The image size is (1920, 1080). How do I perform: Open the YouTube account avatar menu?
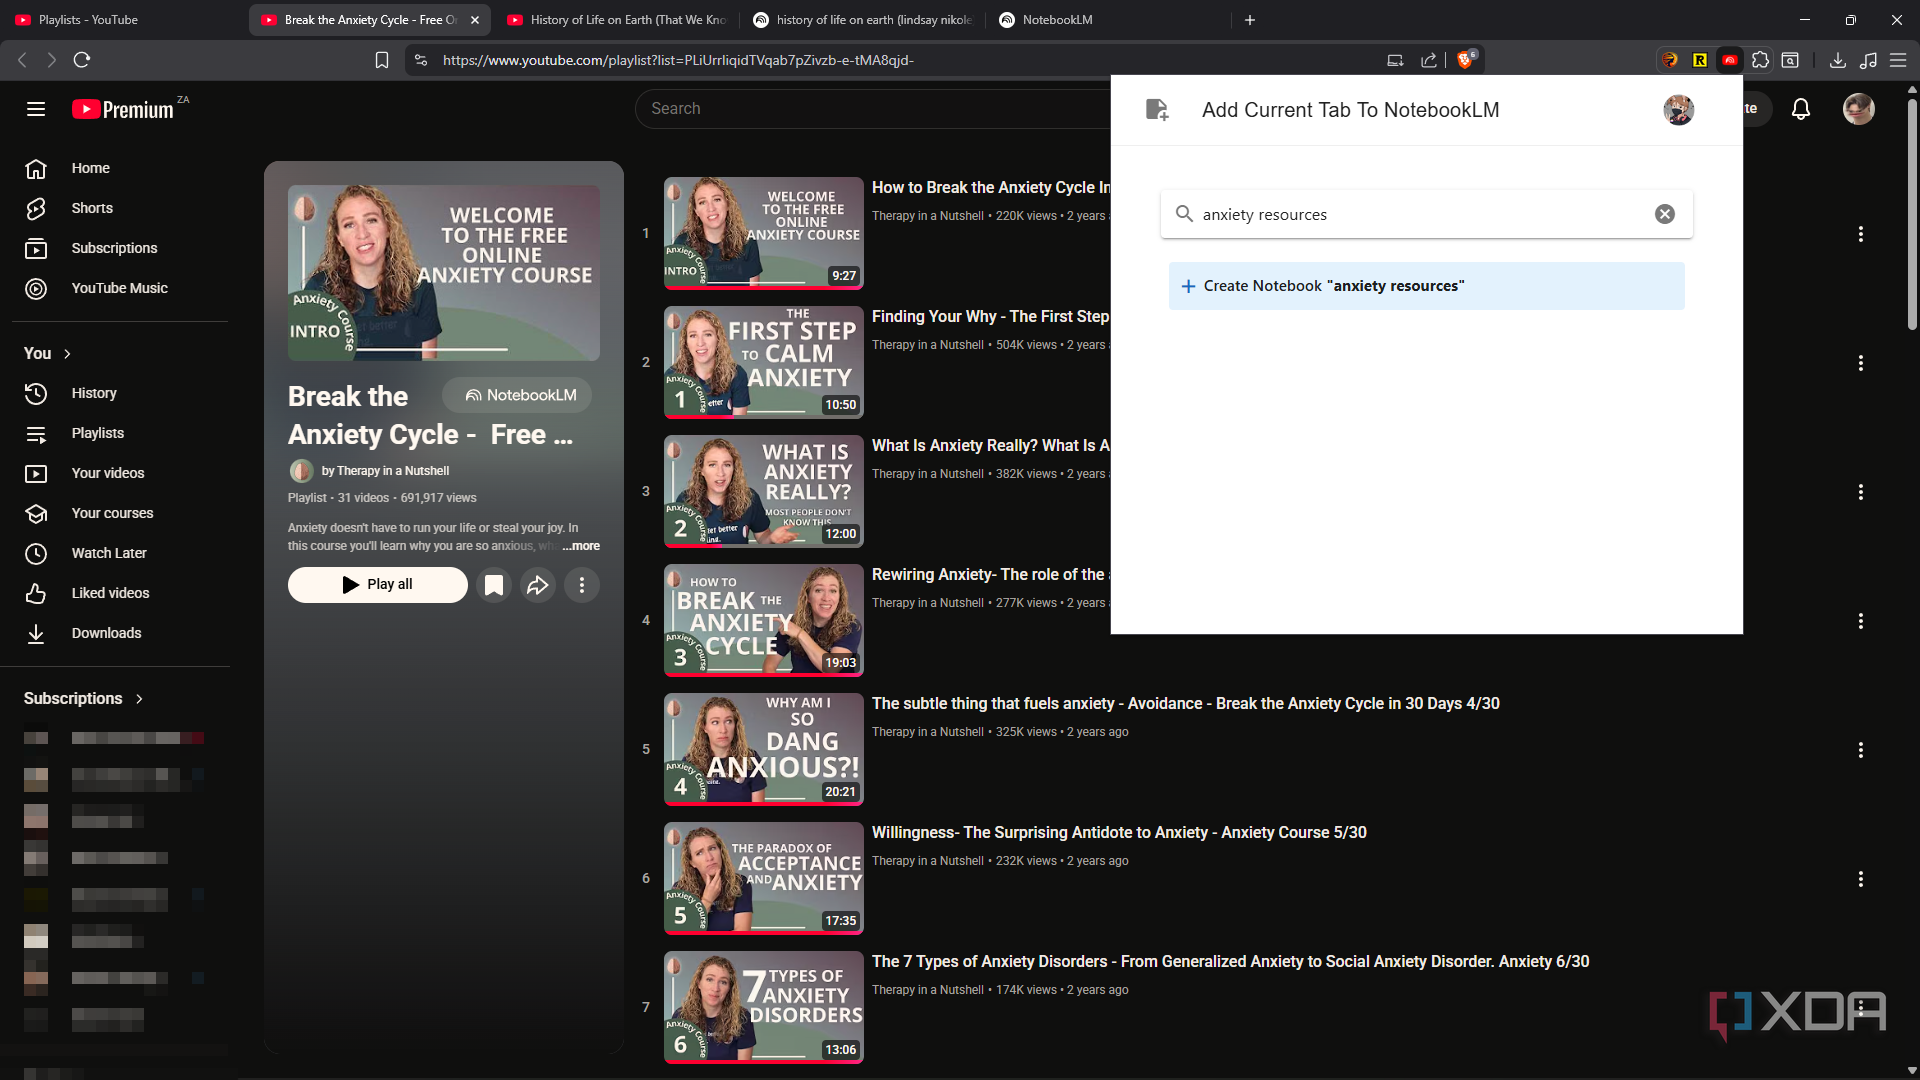click(x=1859, y=109)
